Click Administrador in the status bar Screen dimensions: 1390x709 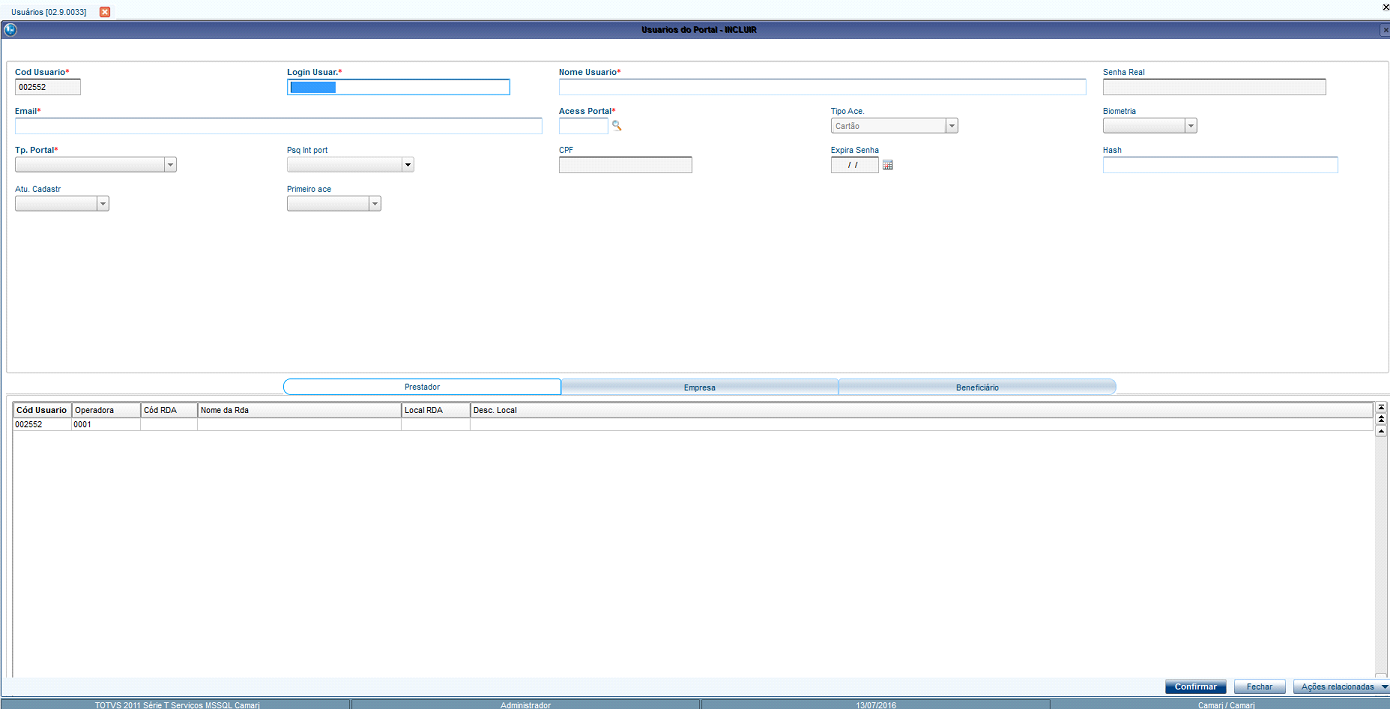coord(525,705)
